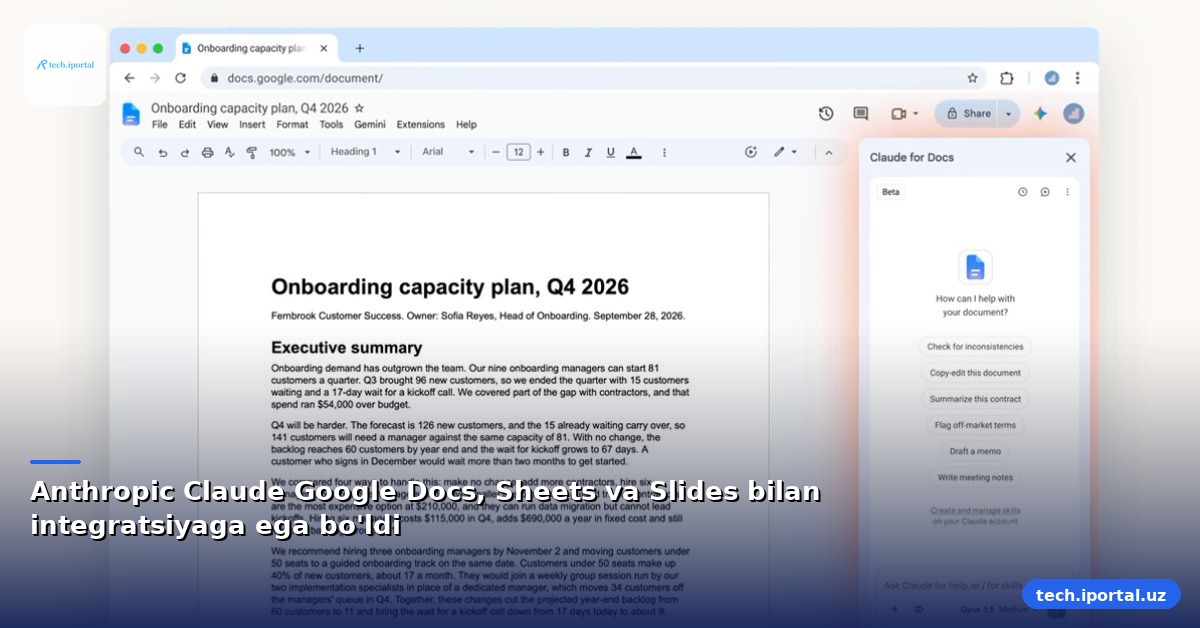Bookmark the page with the address-bar star
Image resolution: width=1200 pixels, height=628 pixels.
[972, 78]
